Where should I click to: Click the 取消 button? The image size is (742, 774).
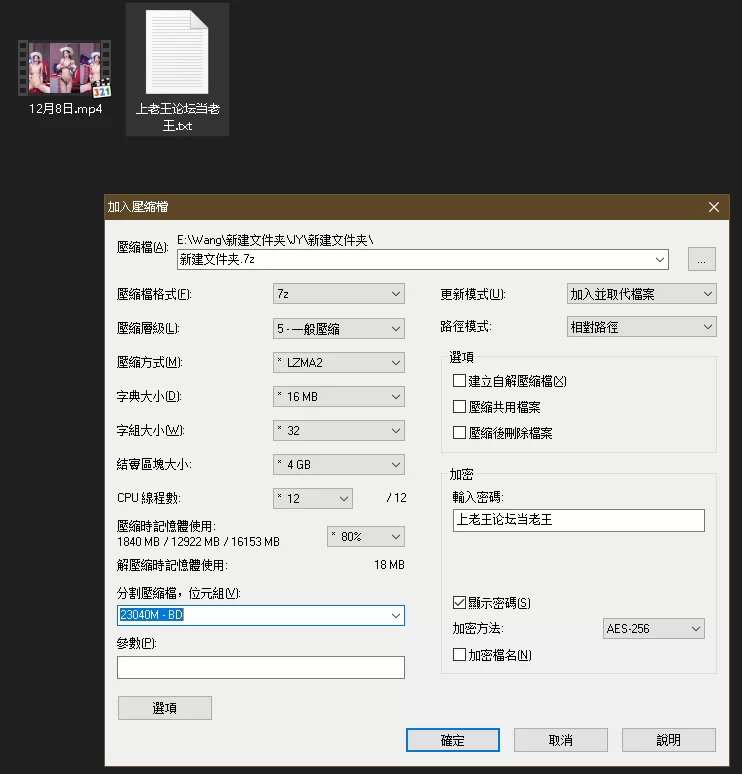click(x=560, y=740)
